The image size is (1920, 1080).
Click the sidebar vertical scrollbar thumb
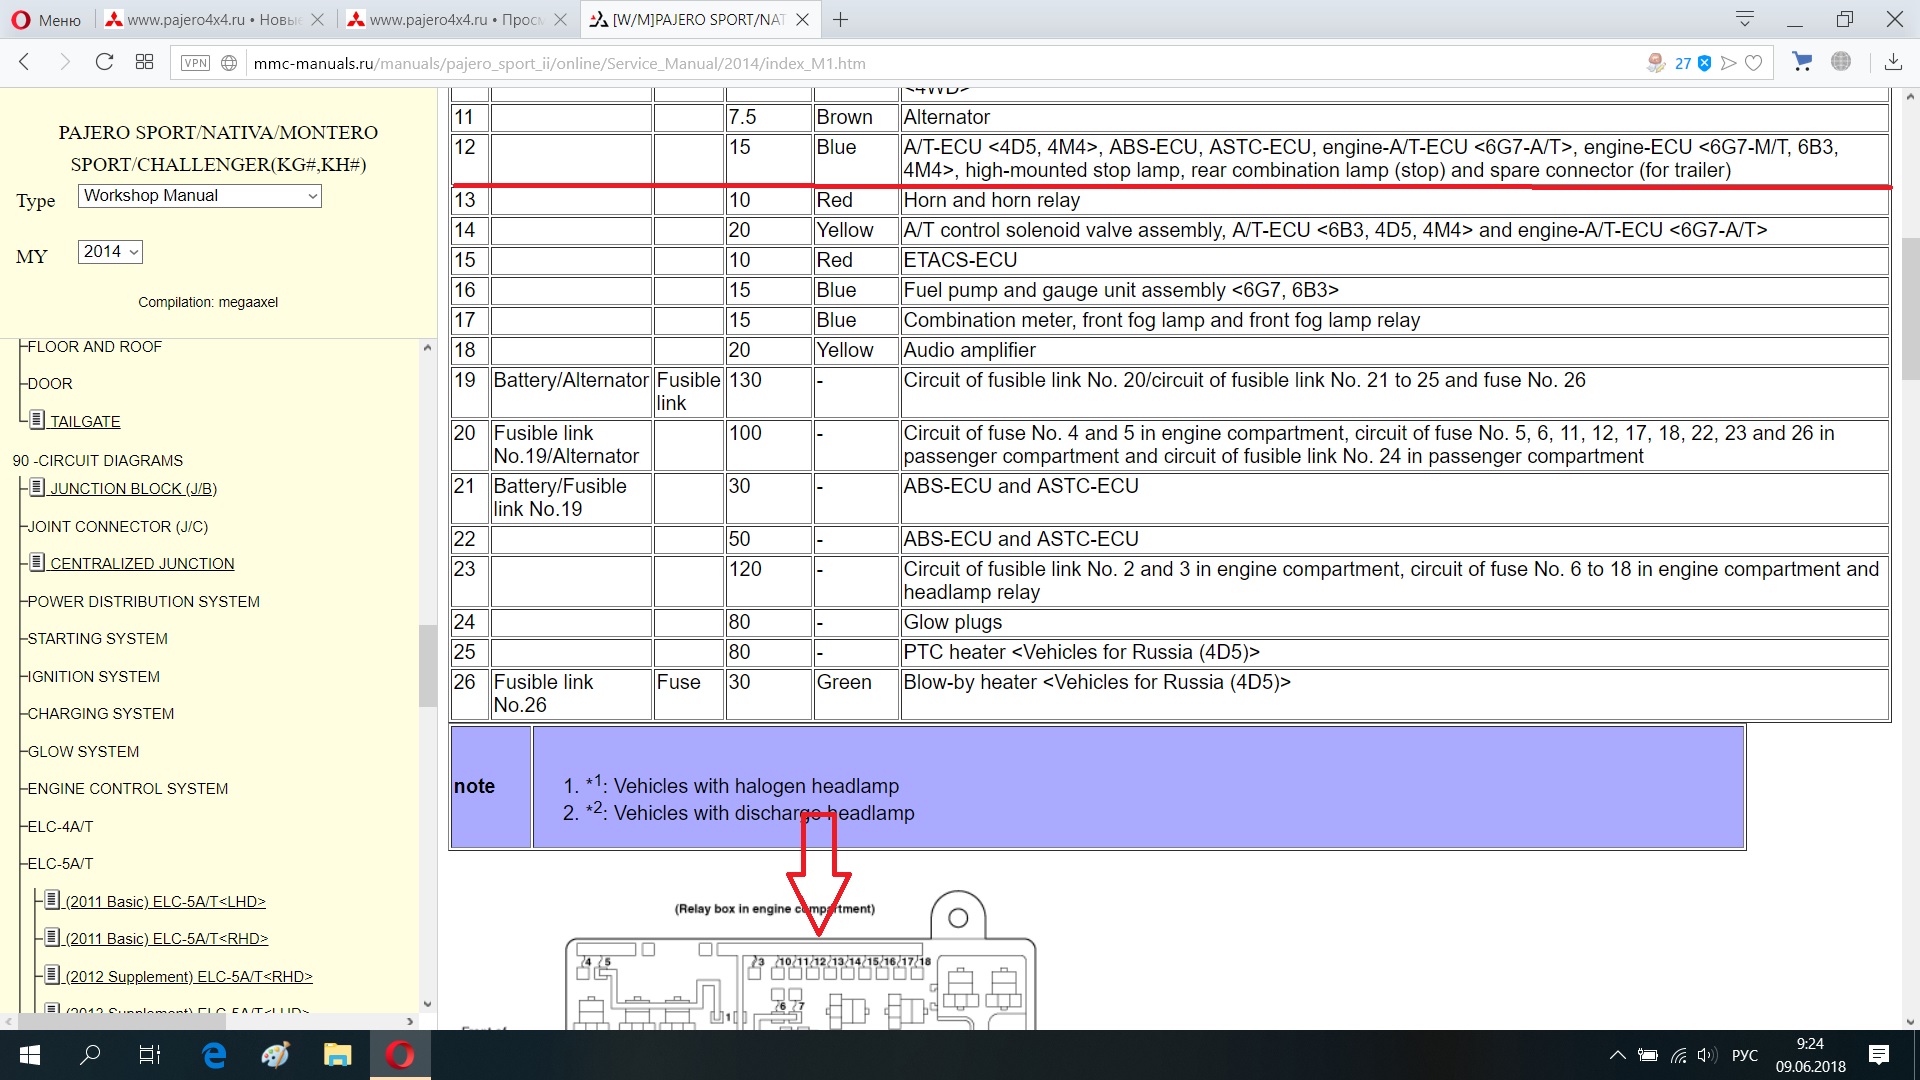tap(427, 665)
